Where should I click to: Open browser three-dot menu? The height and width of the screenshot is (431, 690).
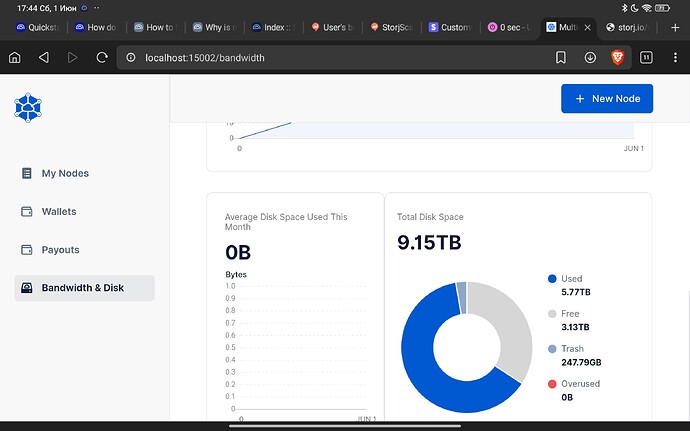[675, 58]
